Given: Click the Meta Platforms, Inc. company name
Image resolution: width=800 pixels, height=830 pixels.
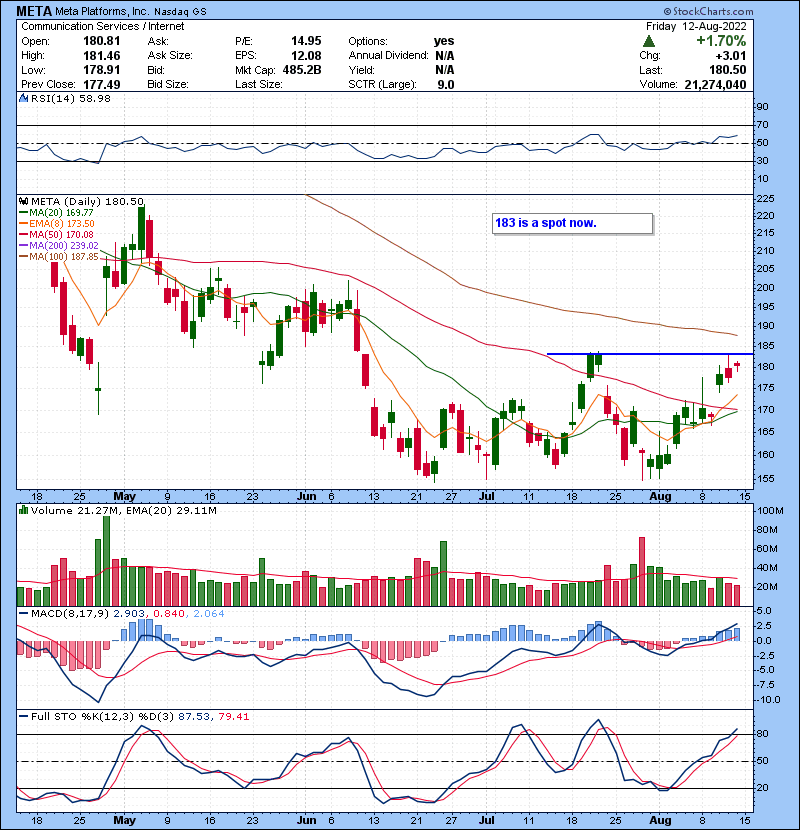Looking at the screenshot, I should click(101, 11).
